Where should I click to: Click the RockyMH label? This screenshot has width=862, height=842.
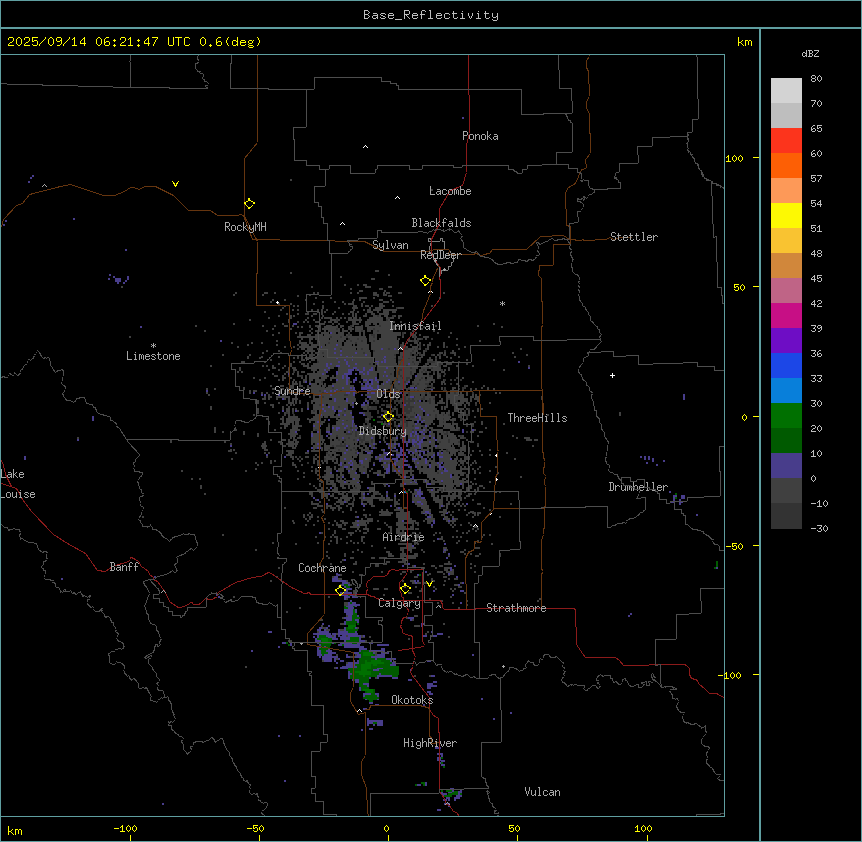tap(245, 227)
